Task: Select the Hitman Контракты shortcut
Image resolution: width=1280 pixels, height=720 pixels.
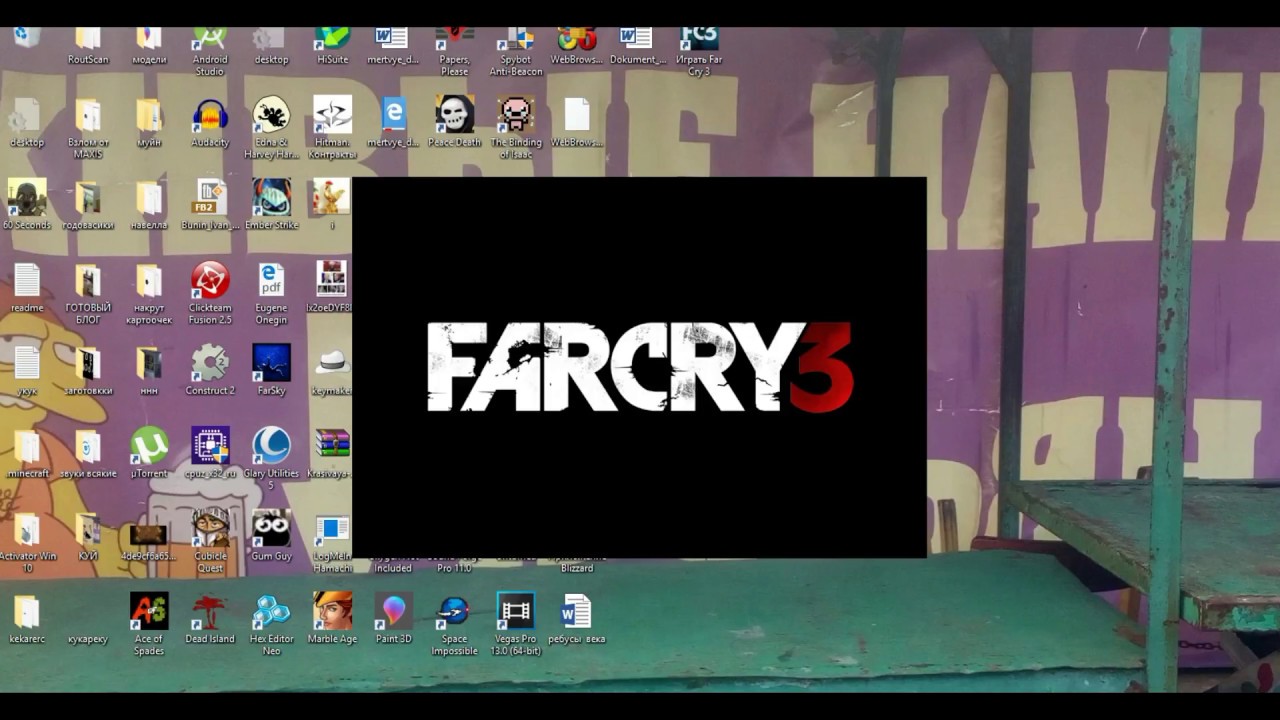Action: pyautogui.click(x=332, y=128)
